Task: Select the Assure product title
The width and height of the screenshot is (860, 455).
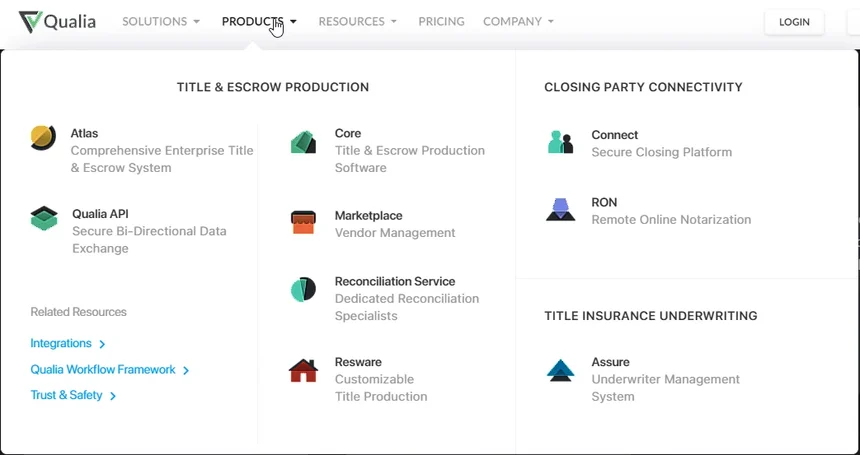Action: click(610, 362)
